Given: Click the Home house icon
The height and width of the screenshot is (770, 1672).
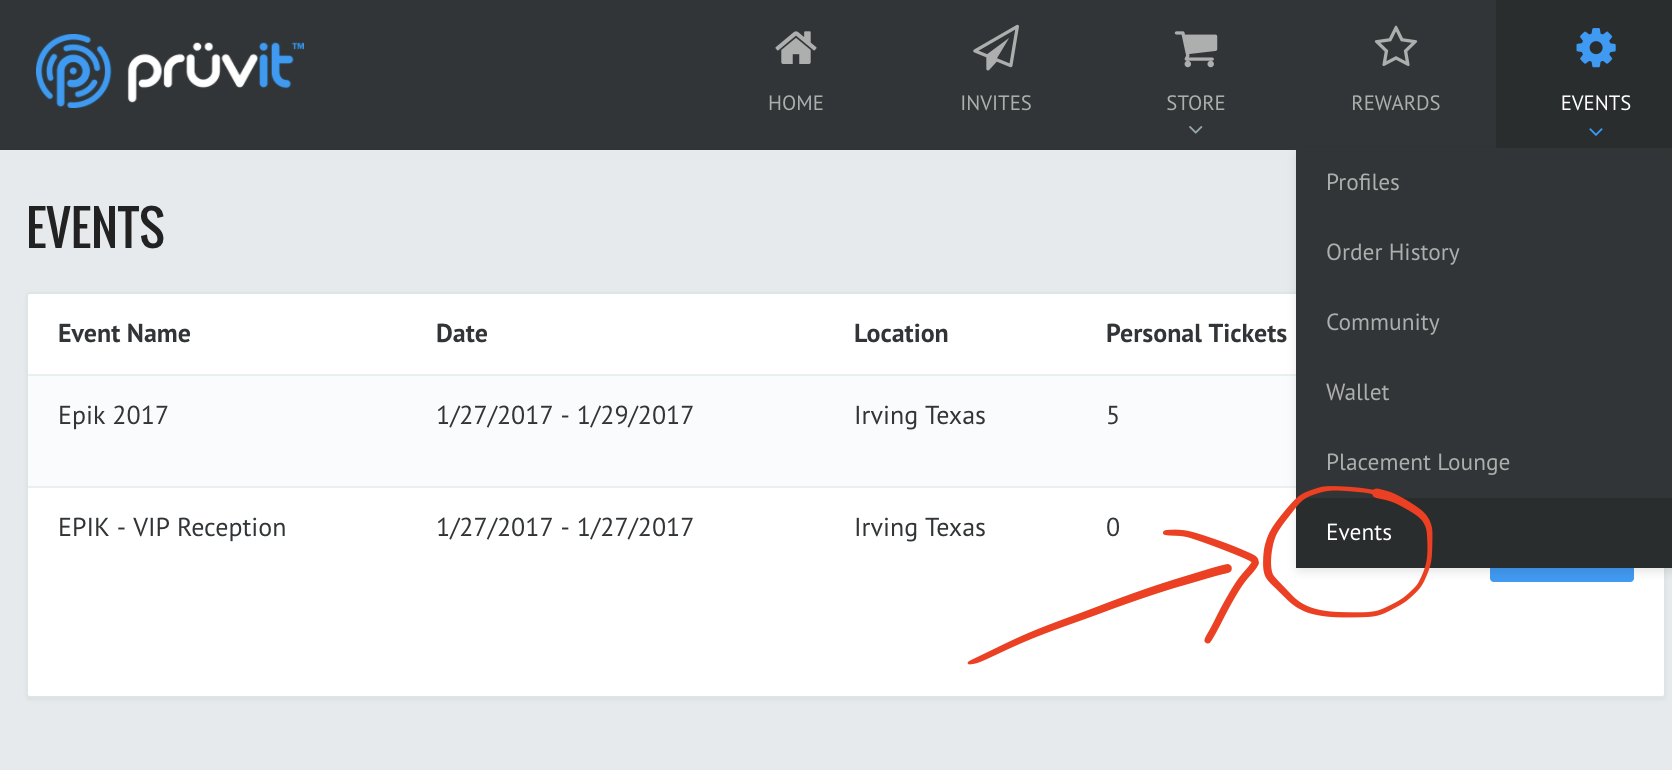Looking at the screenshot, I should (x=795, y=48).
